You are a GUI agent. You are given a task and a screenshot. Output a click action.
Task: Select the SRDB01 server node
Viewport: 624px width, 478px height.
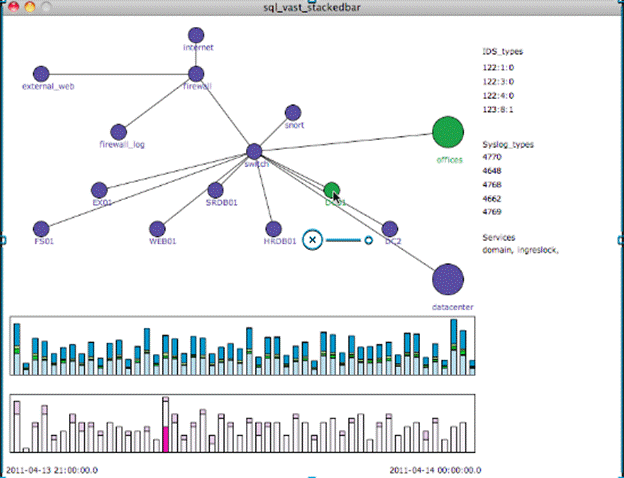215,190
